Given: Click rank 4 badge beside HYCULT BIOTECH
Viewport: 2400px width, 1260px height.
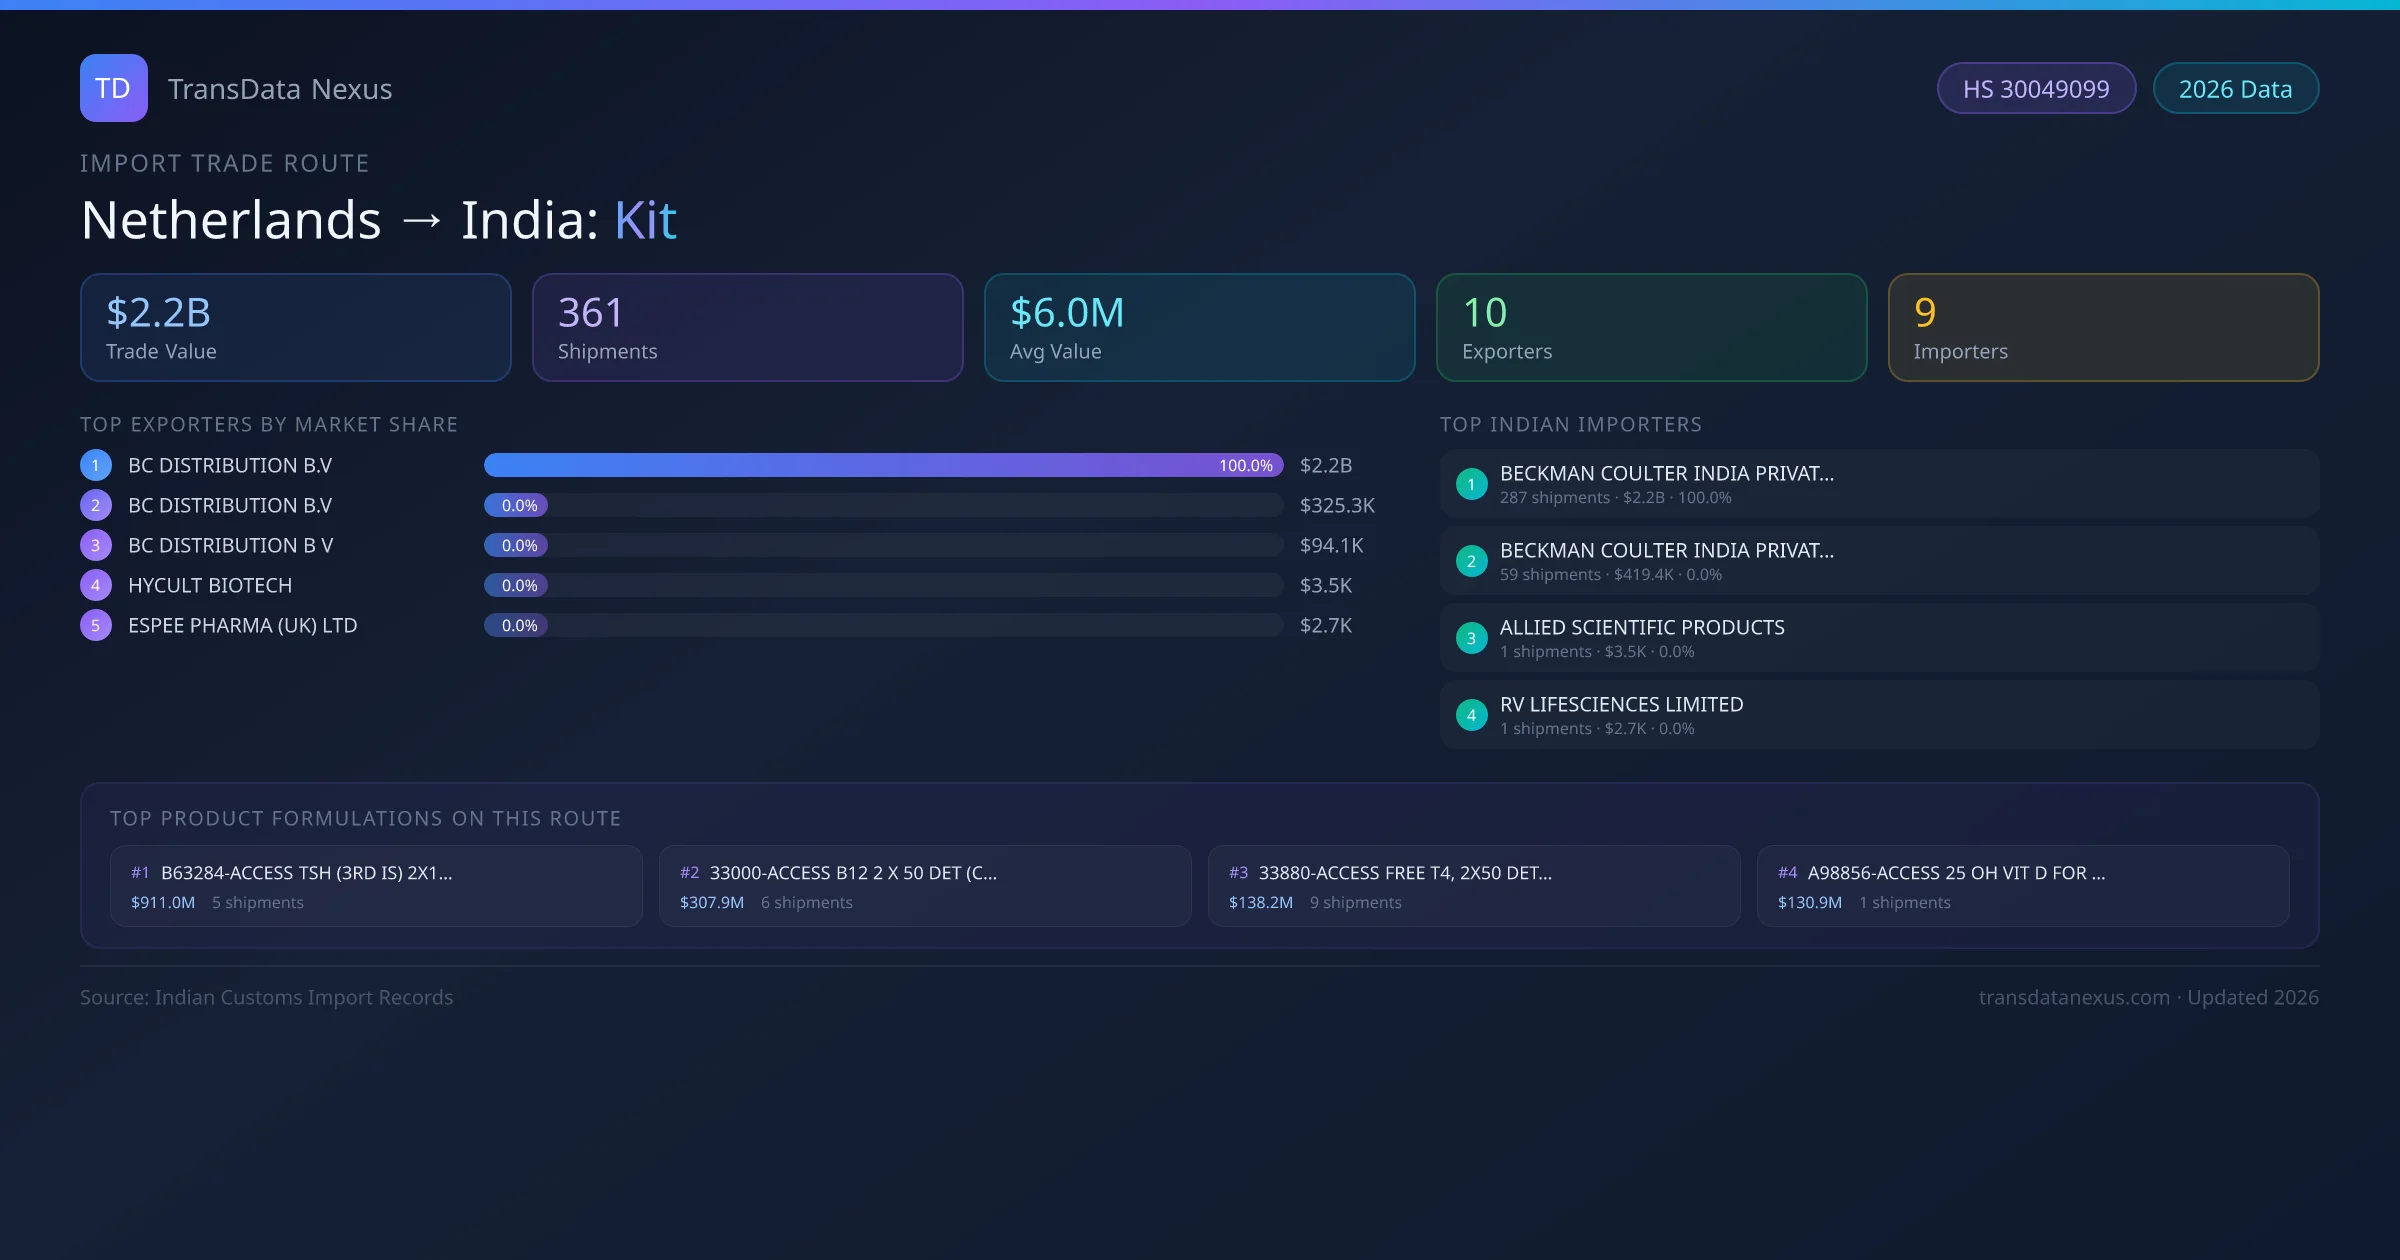Looking at the screenshot, I should (96, 585).
